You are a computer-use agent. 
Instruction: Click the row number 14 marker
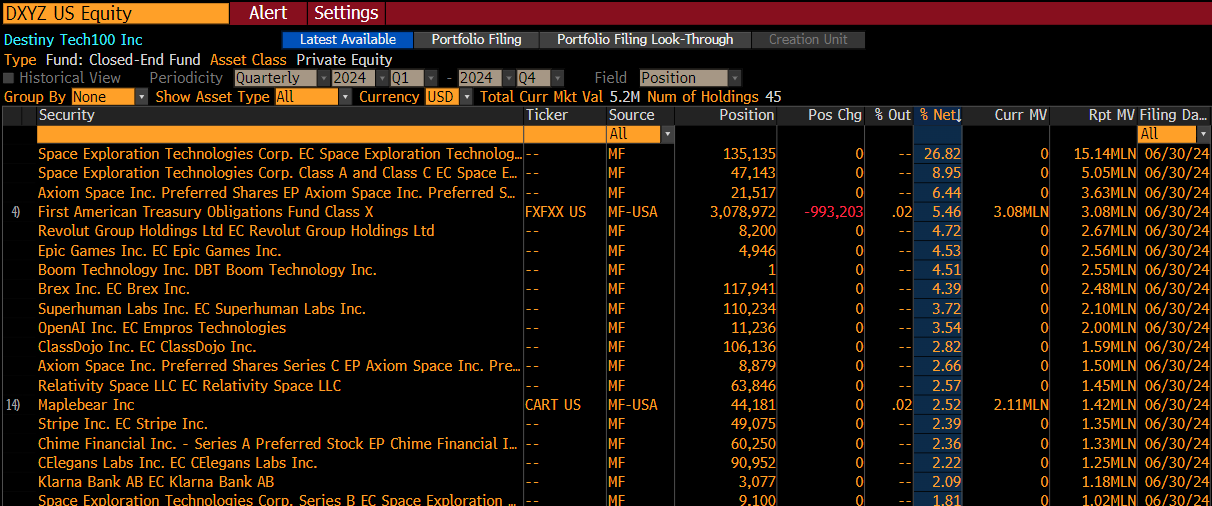(13, 405)
